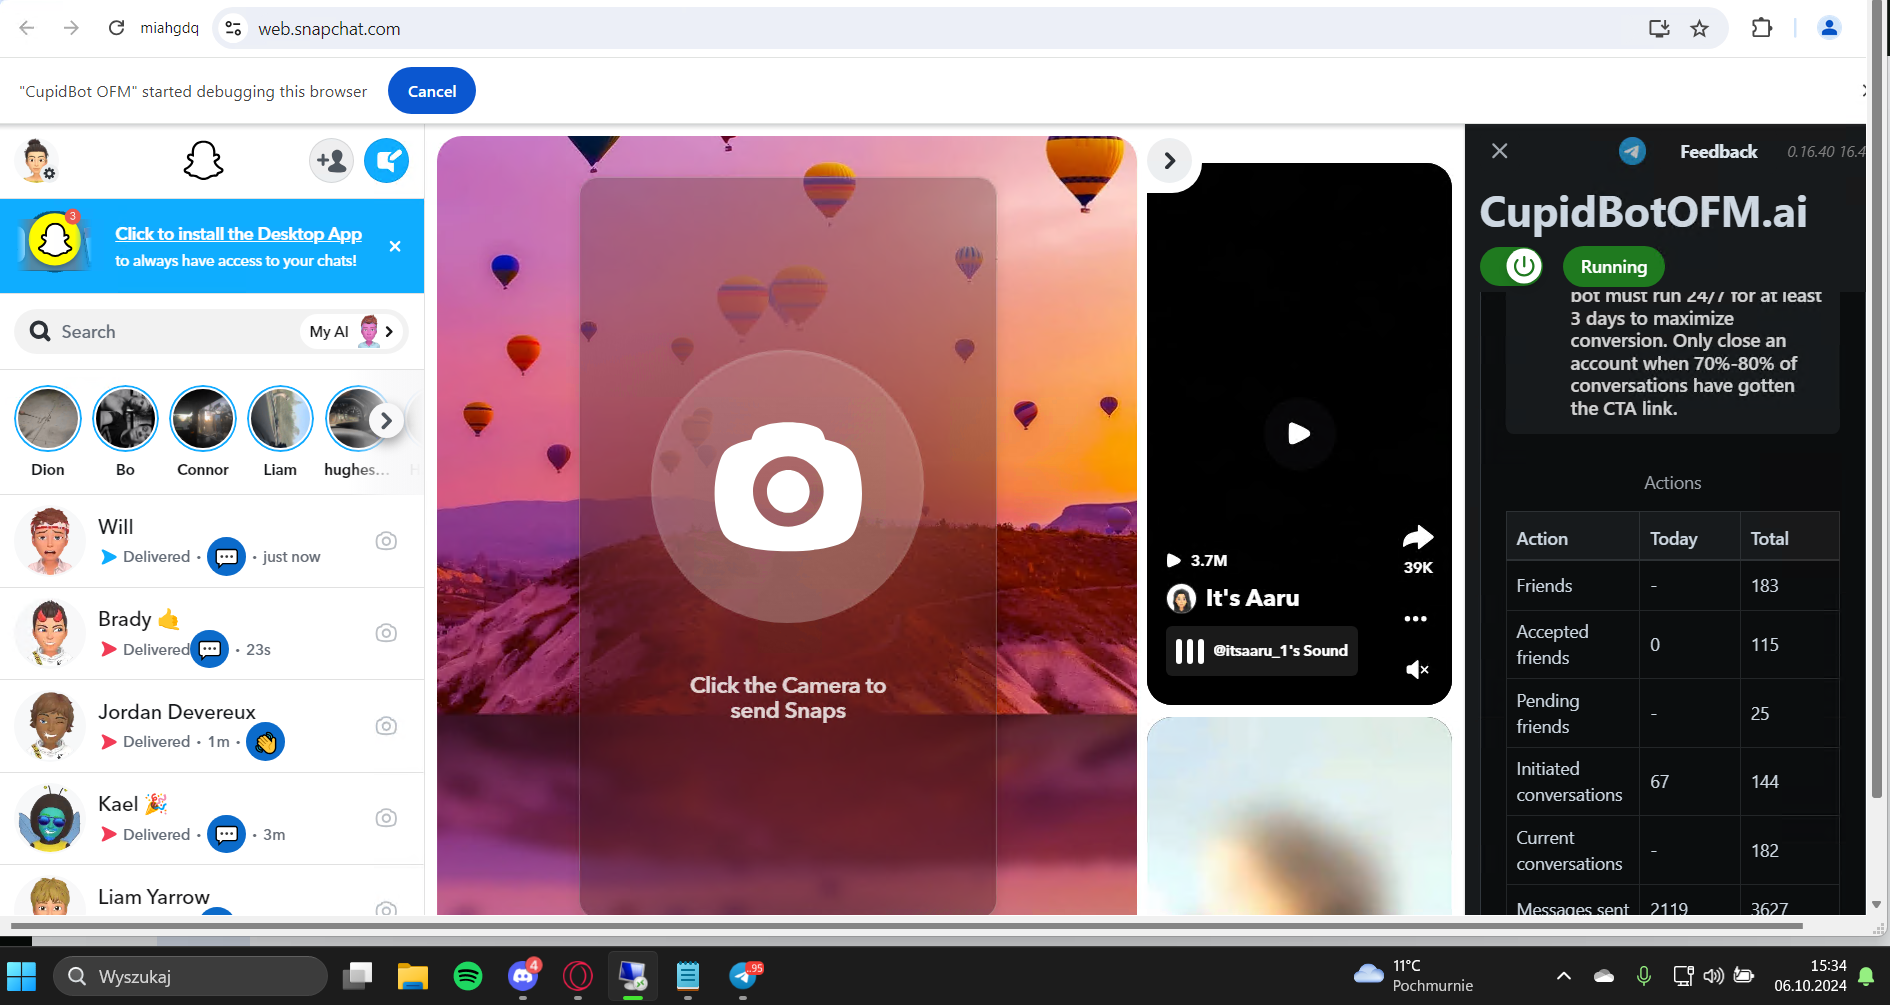1890x1005 pixels.
Task: Go back in browser history
Action: [27, 28]
